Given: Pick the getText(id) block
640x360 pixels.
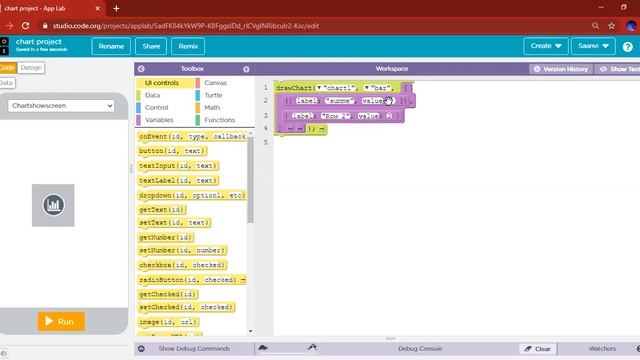Looking at the screenshot, I should (162, 210).
